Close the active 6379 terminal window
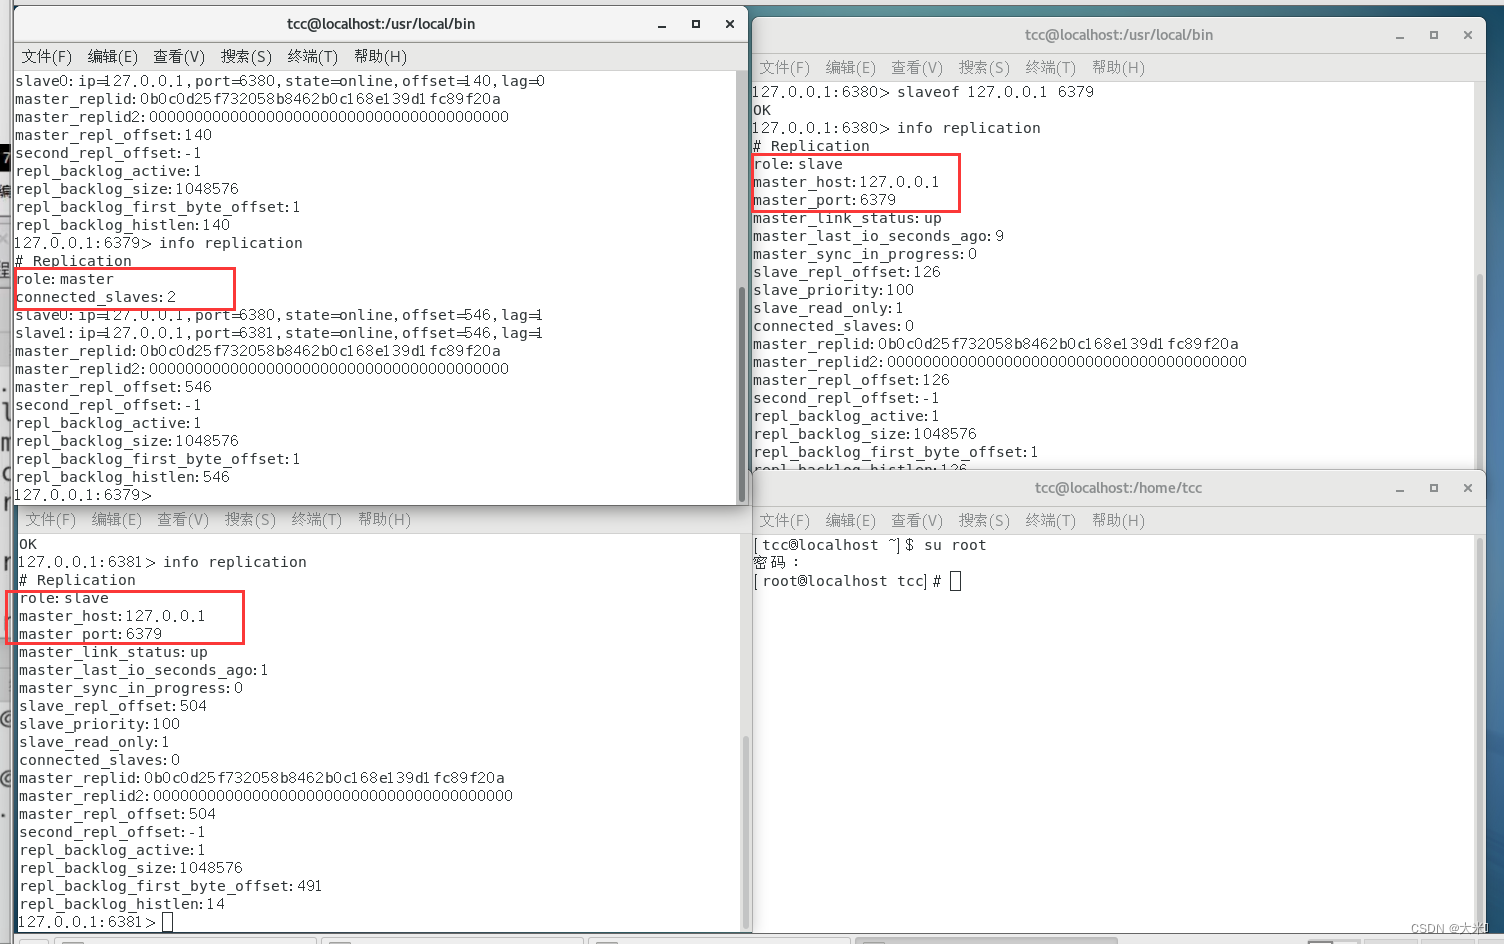The image size is (1504, 944). pyautogui.click(x=730, y=24)
